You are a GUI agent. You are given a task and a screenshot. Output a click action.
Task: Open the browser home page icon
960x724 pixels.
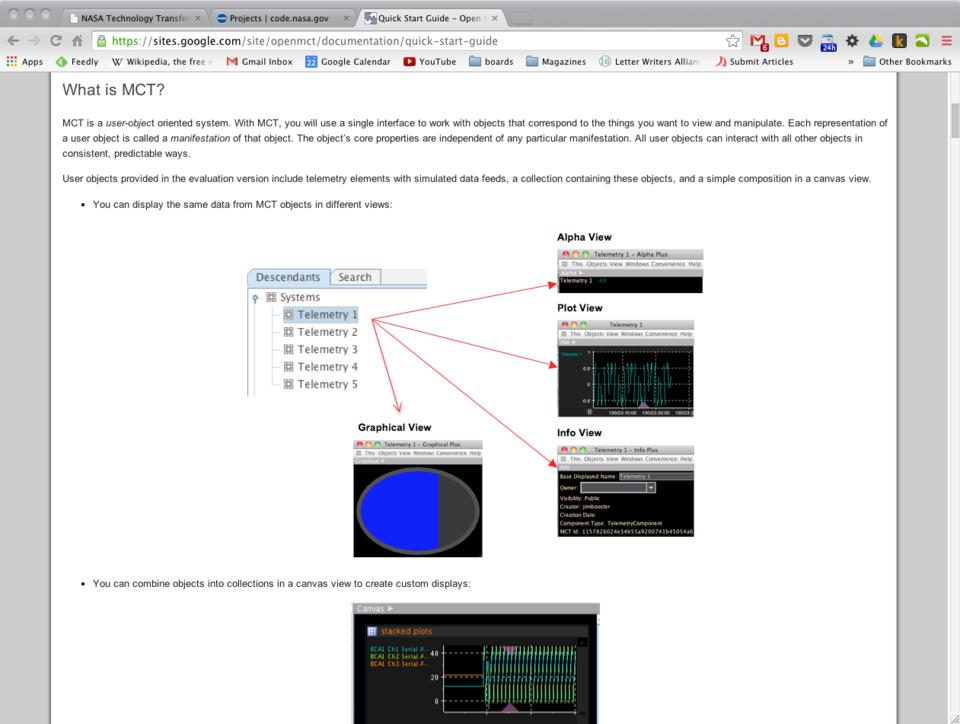click(77, 41)
